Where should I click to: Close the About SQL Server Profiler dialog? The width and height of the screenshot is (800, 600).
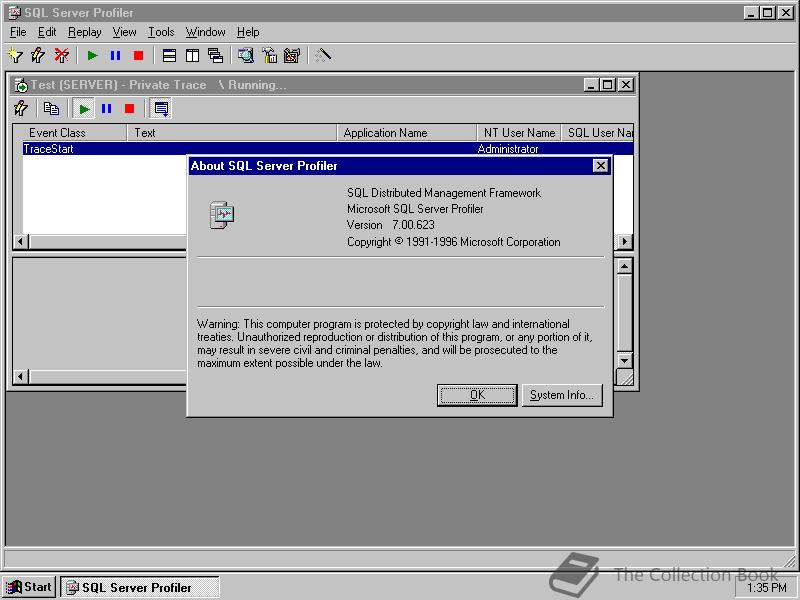[601, 165]
